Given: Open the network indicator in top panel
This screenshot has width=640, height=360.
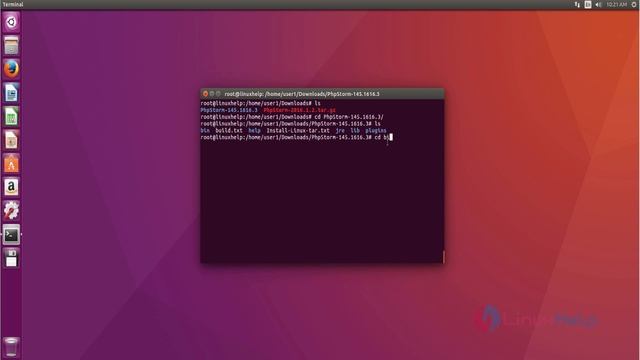Looking at the screenshot, I should (x=577, y=4).
